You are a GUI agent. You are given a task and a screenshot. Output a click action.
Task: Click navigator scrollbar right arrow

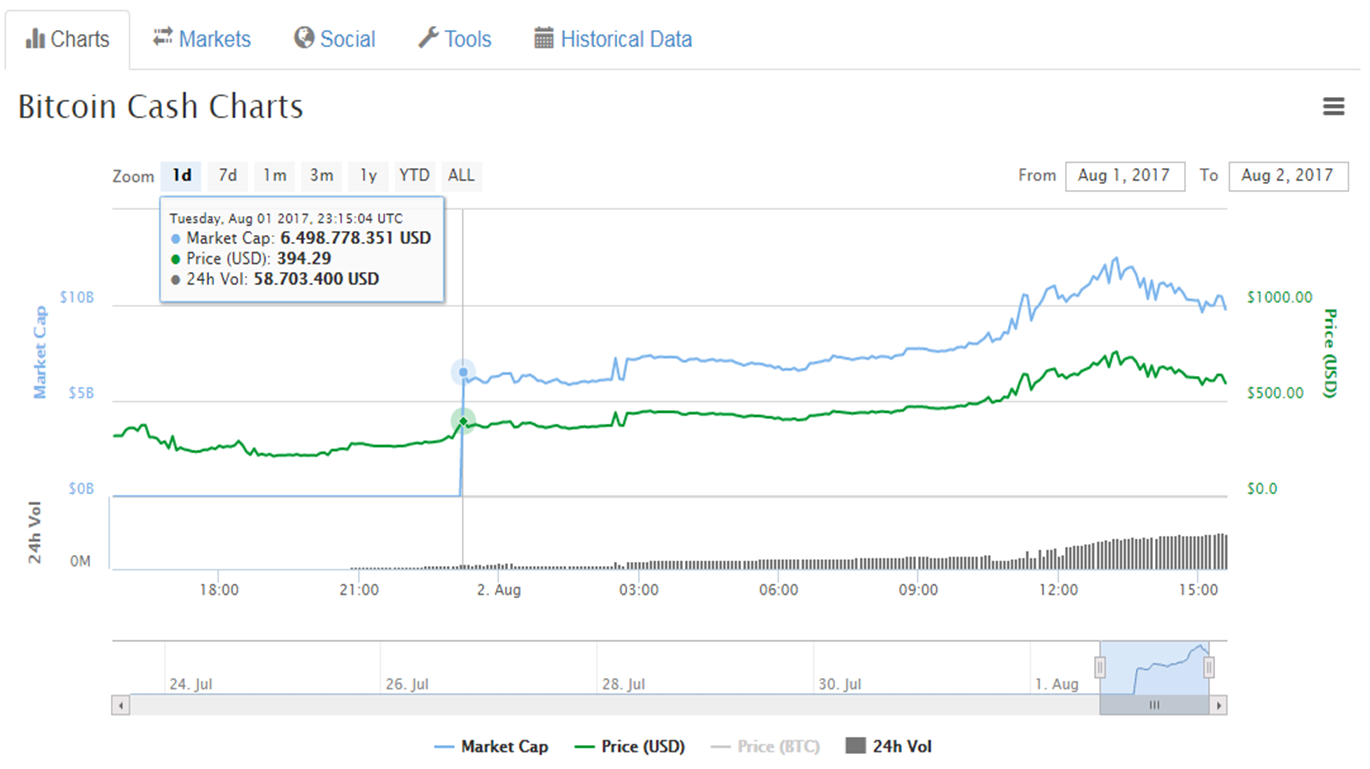[1218, 705]
